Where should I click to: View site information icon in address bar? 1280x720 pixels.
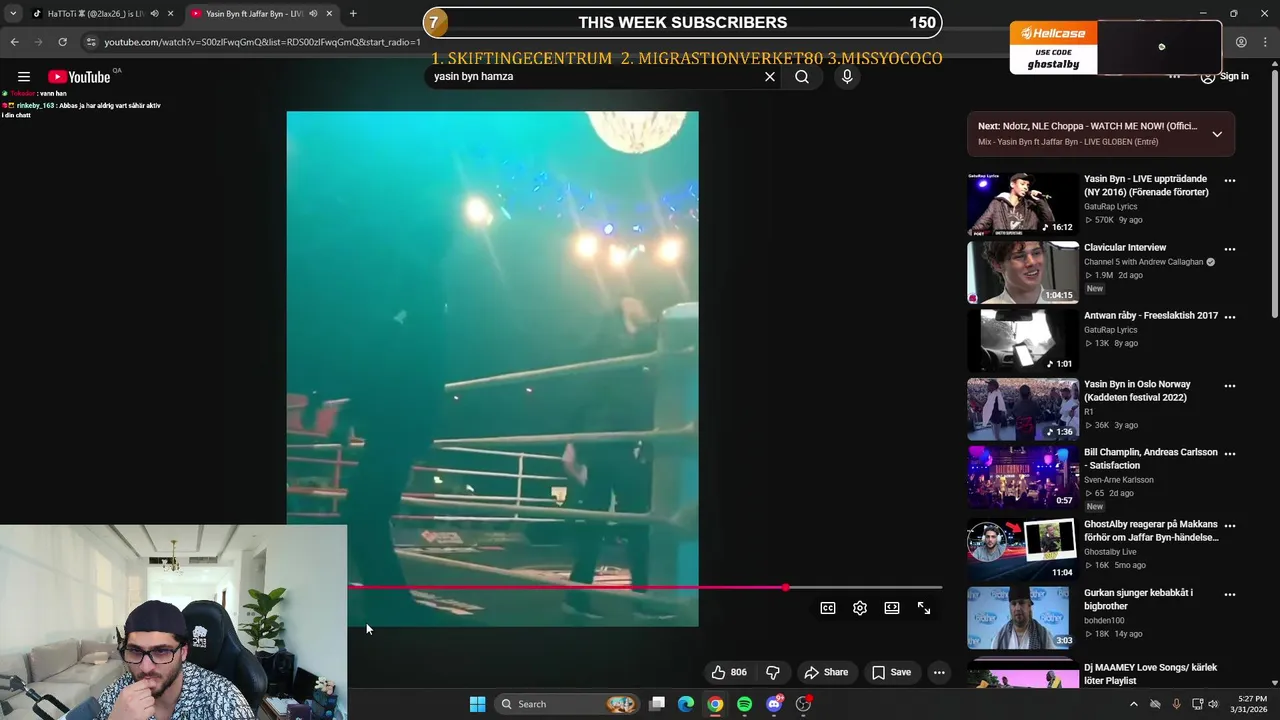coord(91,42)
